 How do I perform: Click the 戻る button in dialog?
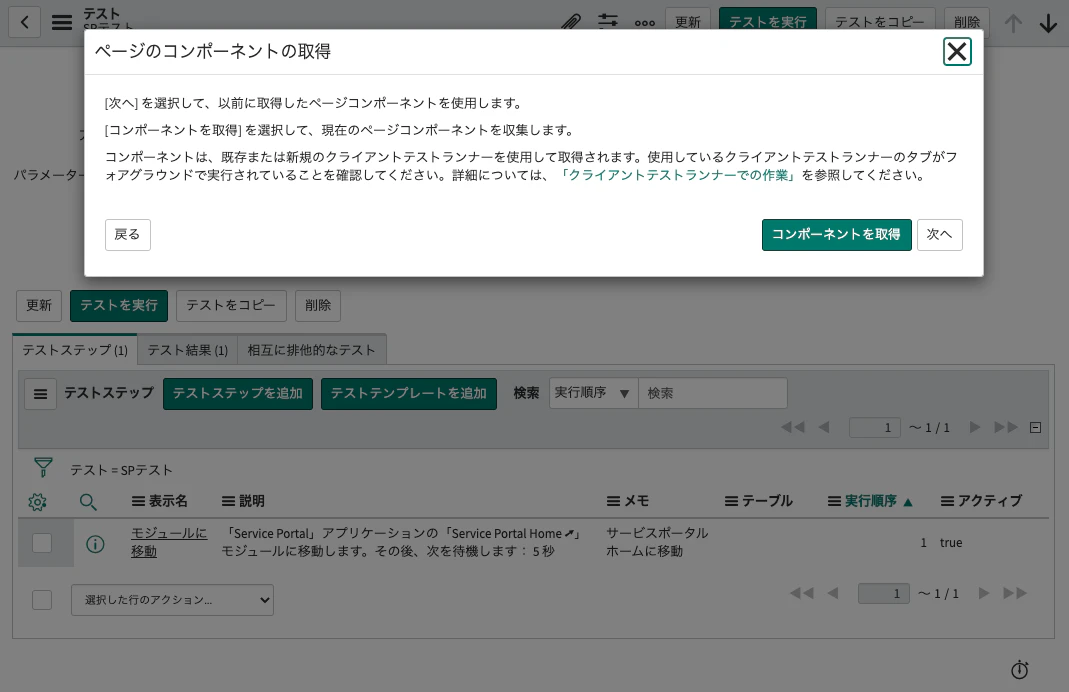pos(127,235)
